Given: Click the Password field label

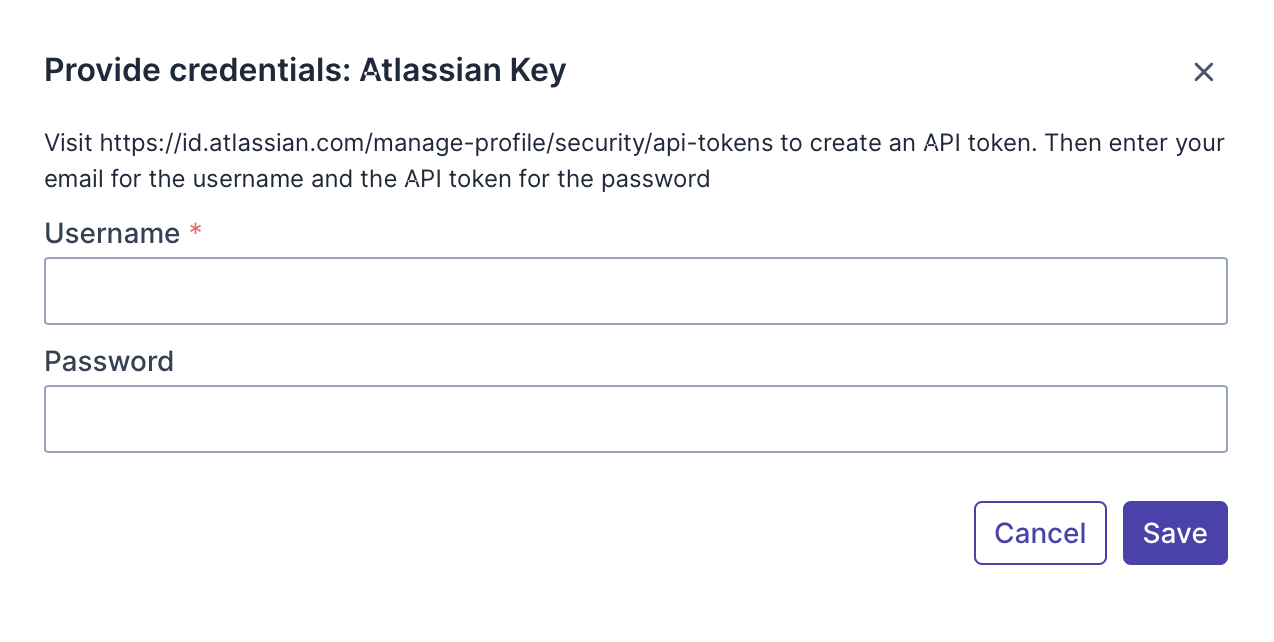Looking at the screenshot, I should pos(109,361).
